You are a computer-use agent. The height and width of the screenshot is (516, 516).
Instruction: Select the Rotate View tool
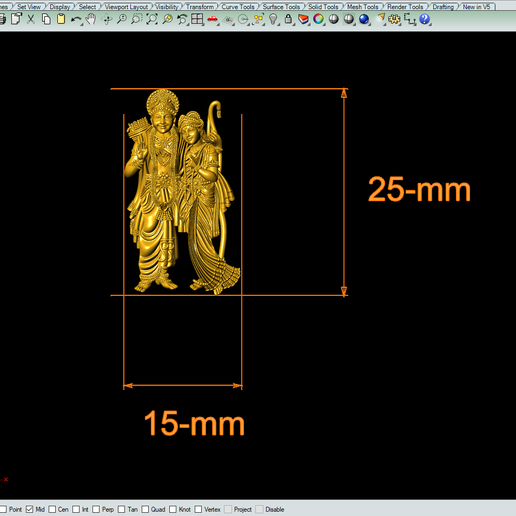point(107,20)
